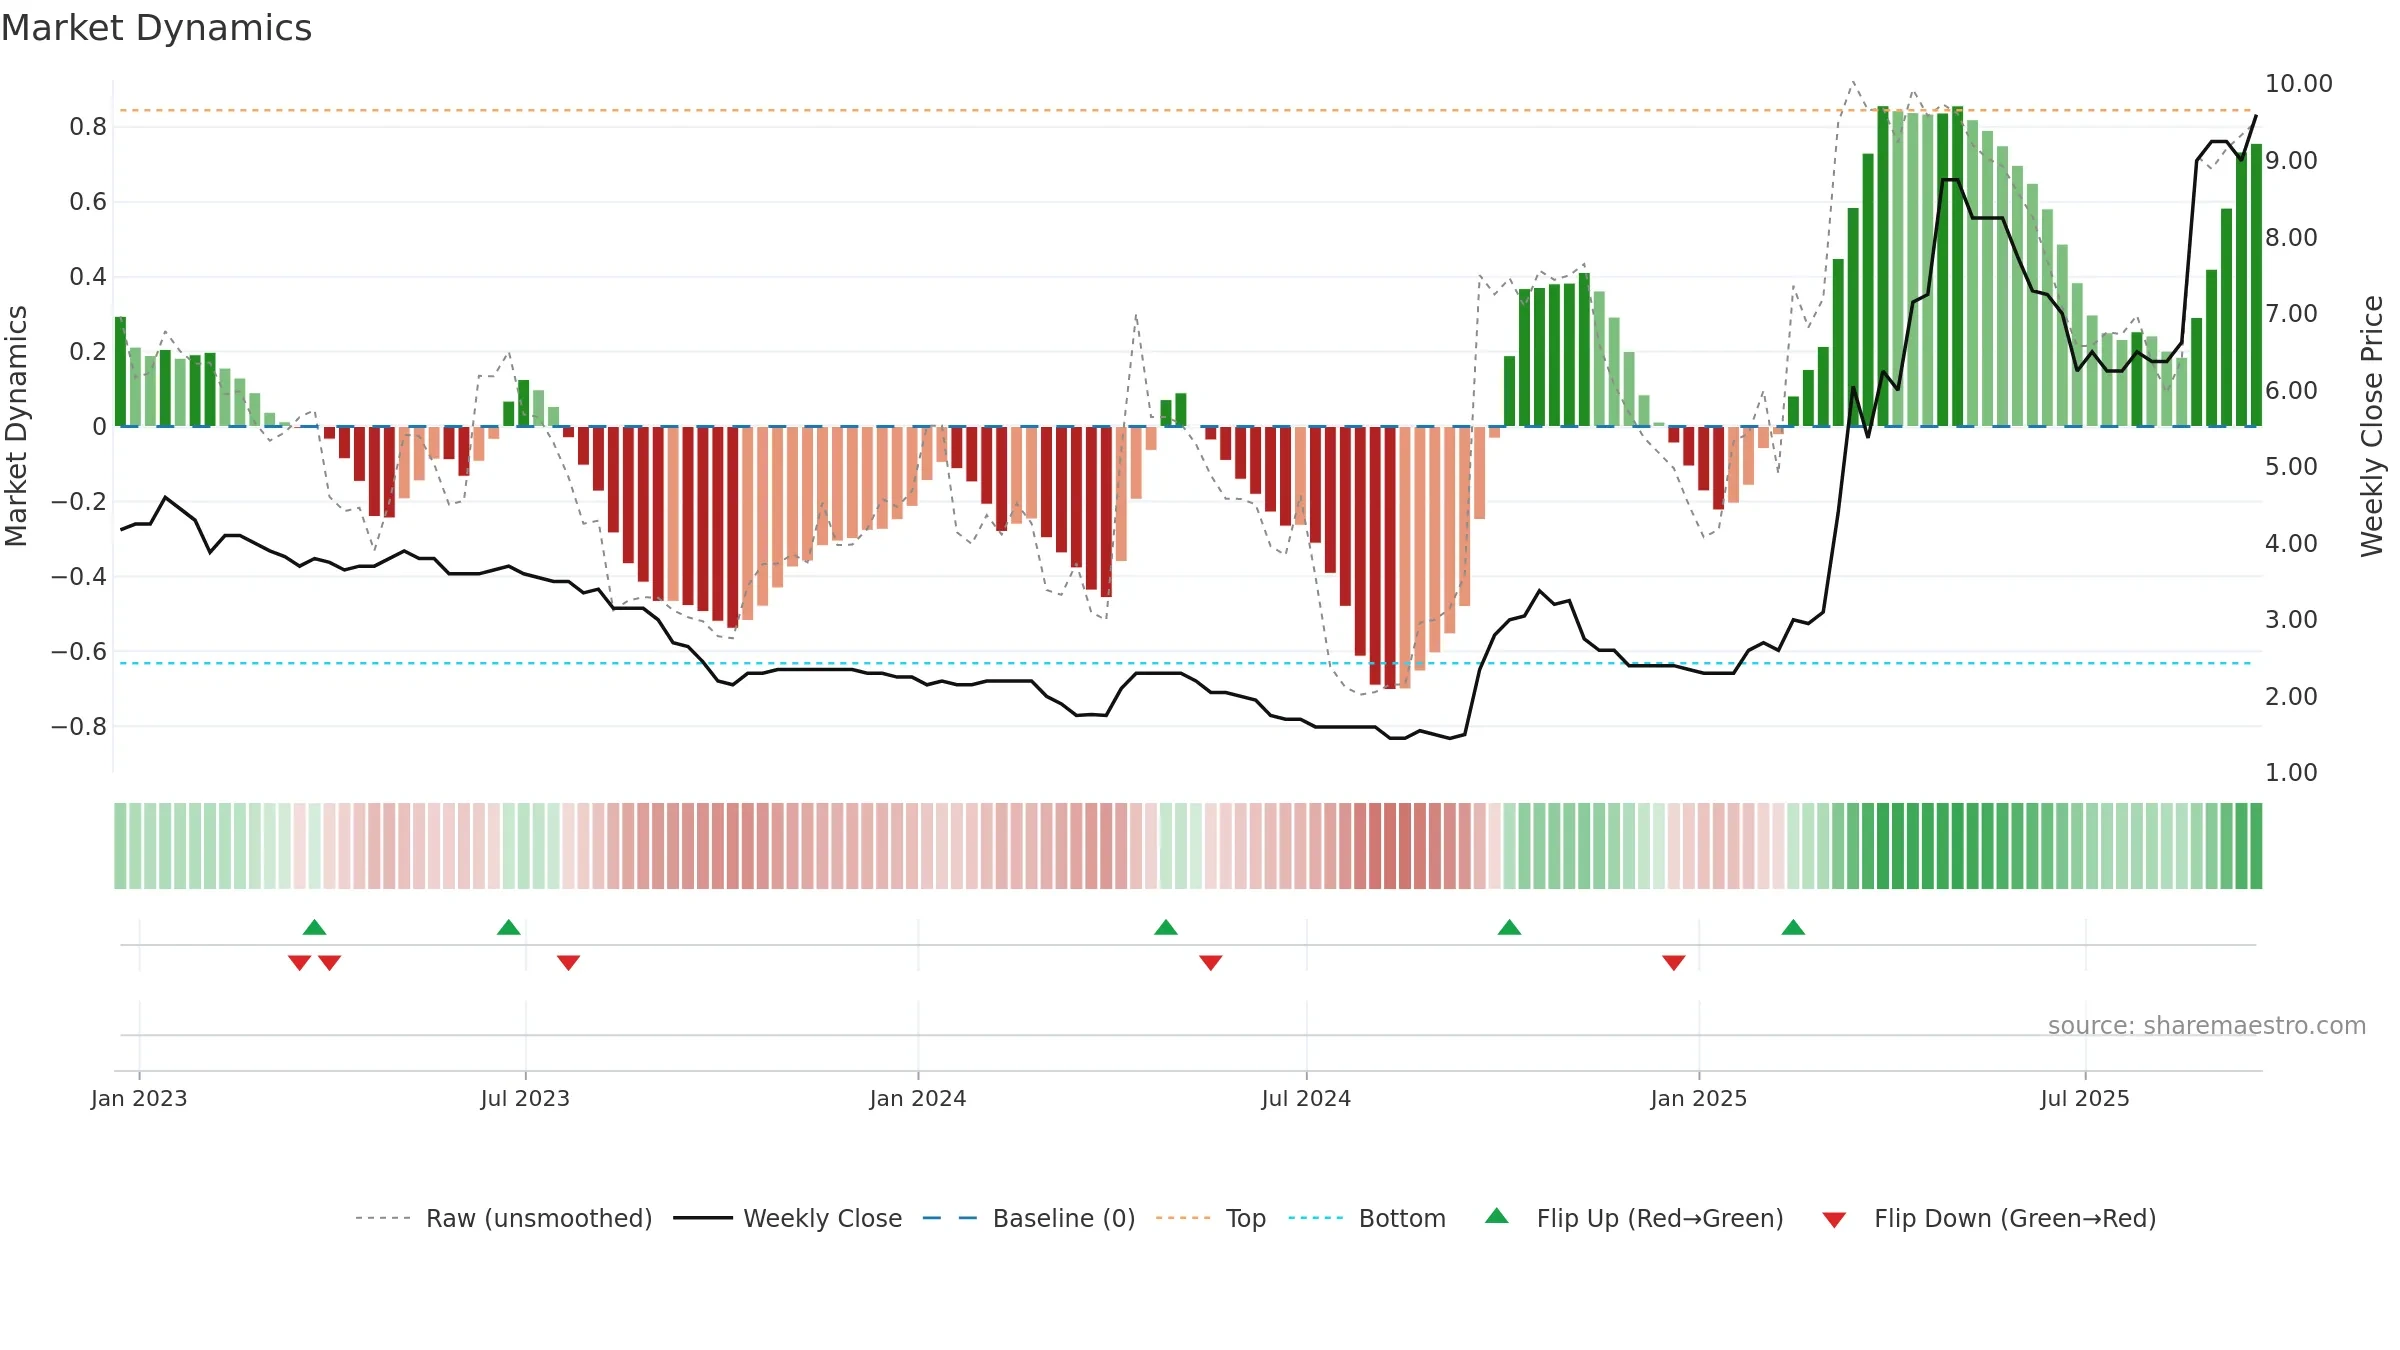Select the Flip Down marker just before Jan 2025
Screen dimensions: 2400x1350
[1674, 963]
